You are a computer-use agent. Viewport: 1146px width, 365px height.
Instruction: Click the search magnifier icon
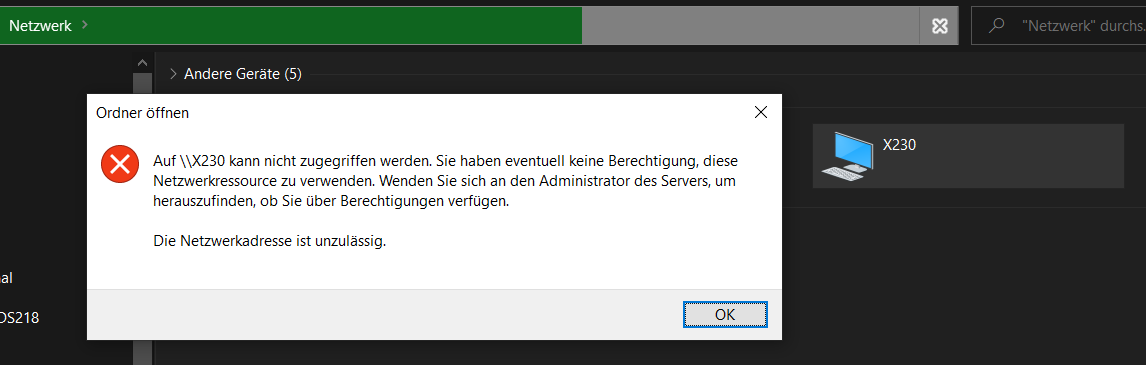pos(995,26)
